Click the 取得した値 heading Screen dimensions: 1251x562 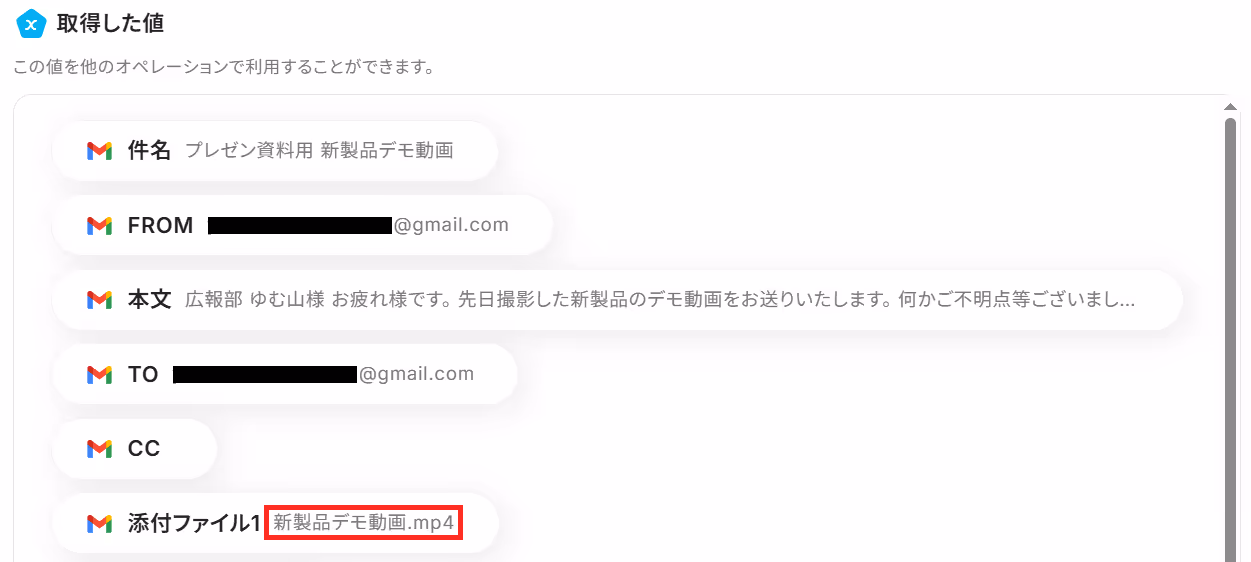click(x=111, y=22)
